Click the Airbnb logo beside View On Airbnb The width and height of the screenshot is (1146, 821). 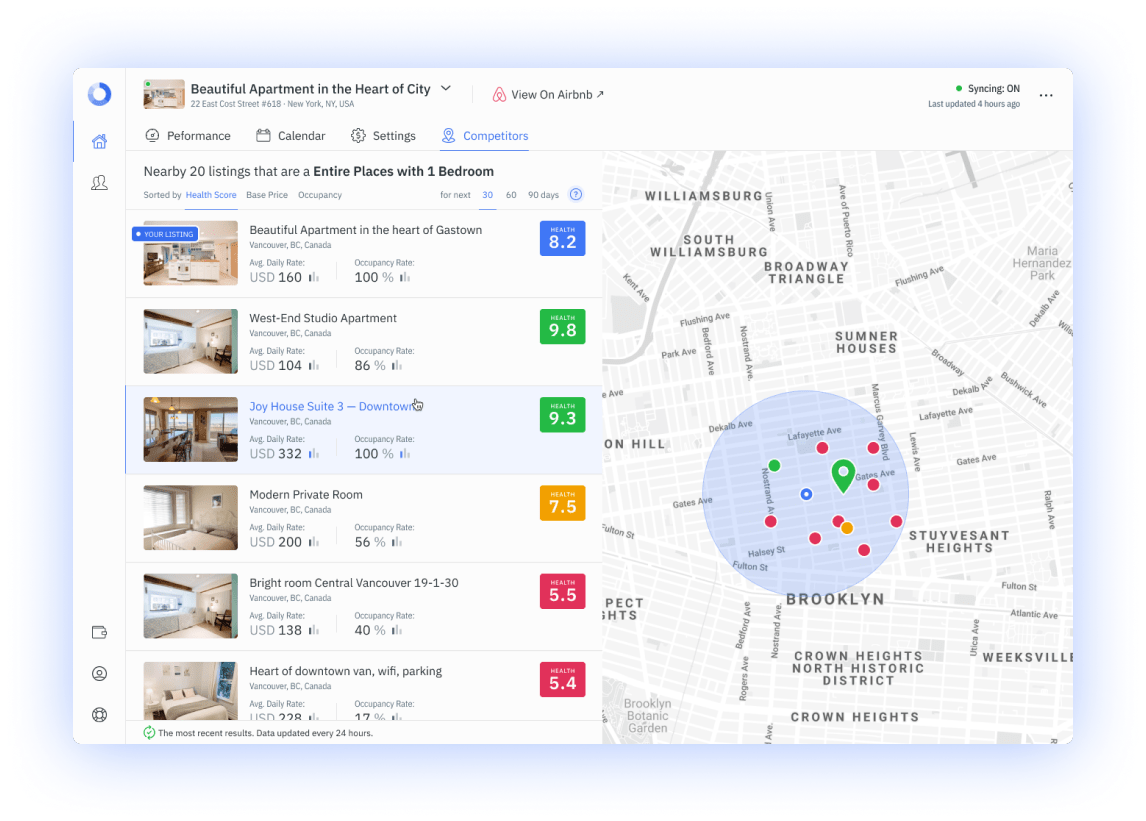499,94
